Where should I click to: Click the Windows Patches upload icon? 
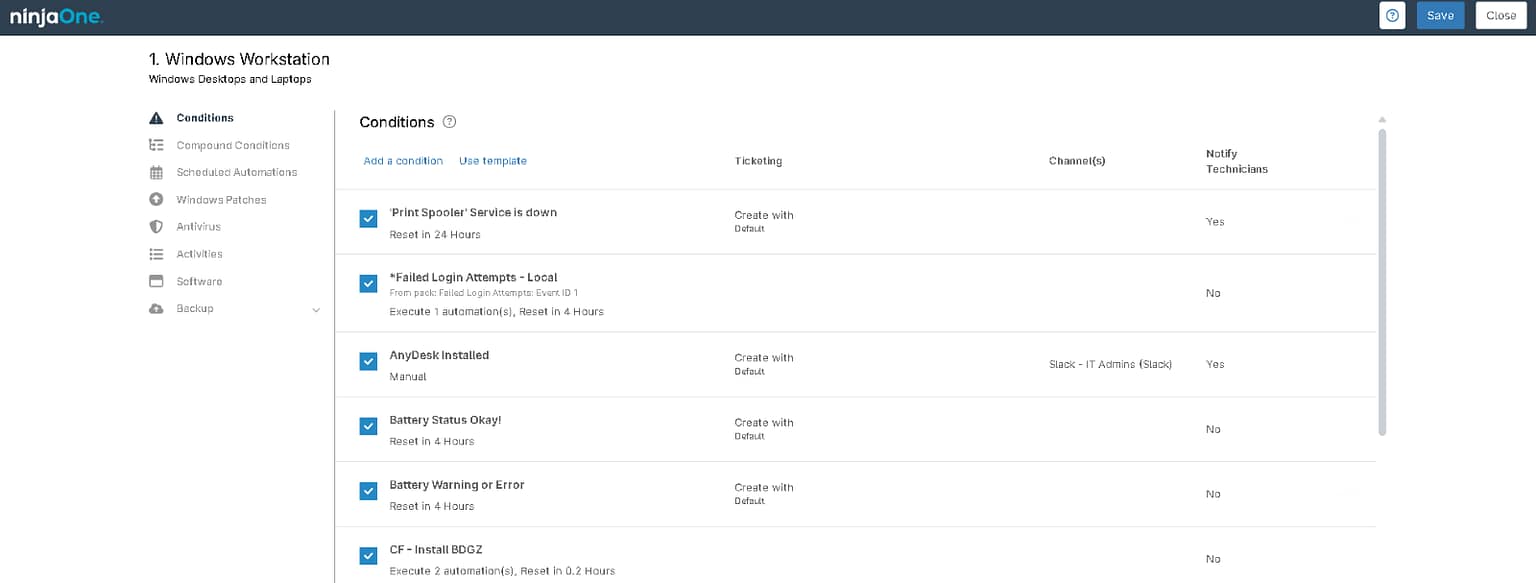pos(156,200)
